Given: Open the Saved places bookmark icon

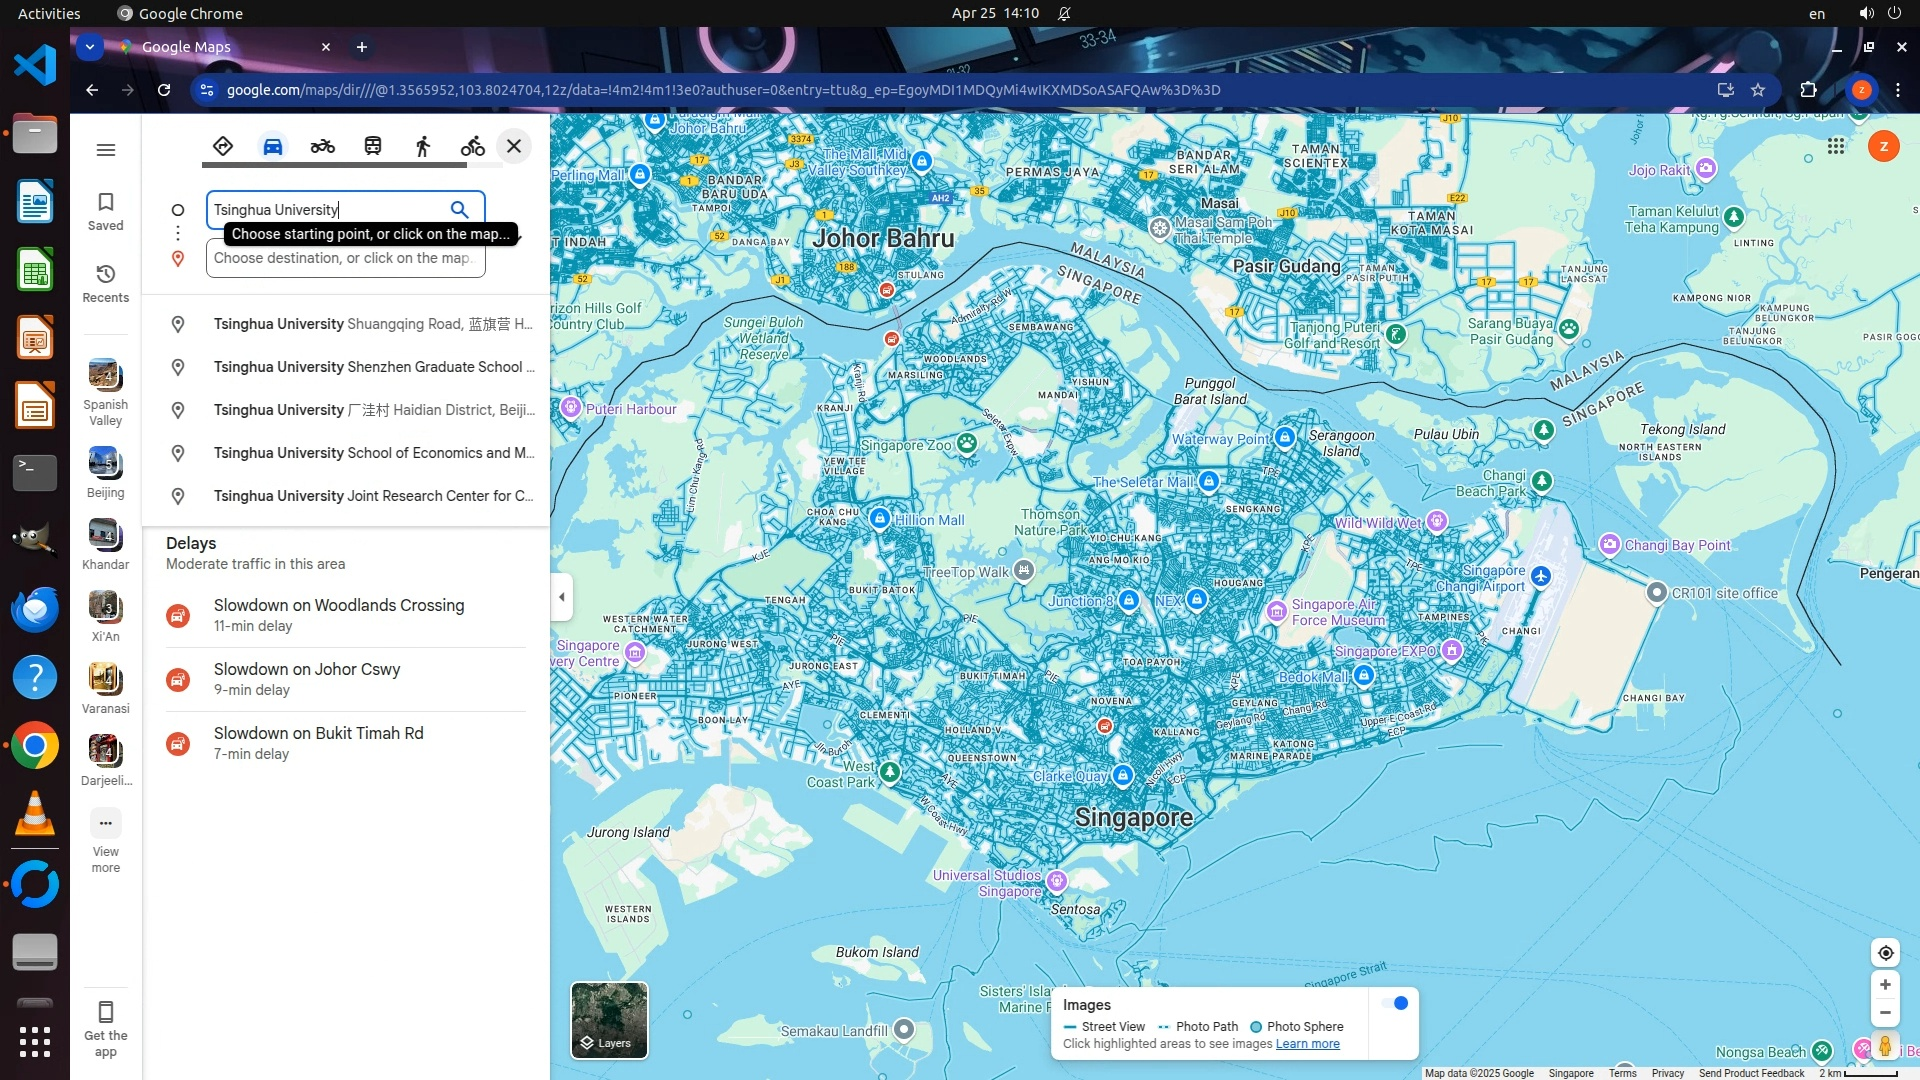Looking at the screenshot, I should [x=105, y=211].
